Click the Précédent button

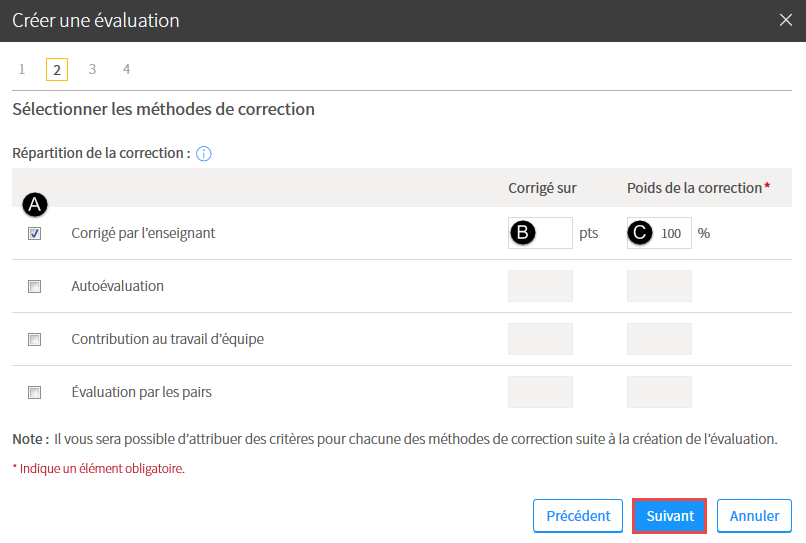point(578,516)
